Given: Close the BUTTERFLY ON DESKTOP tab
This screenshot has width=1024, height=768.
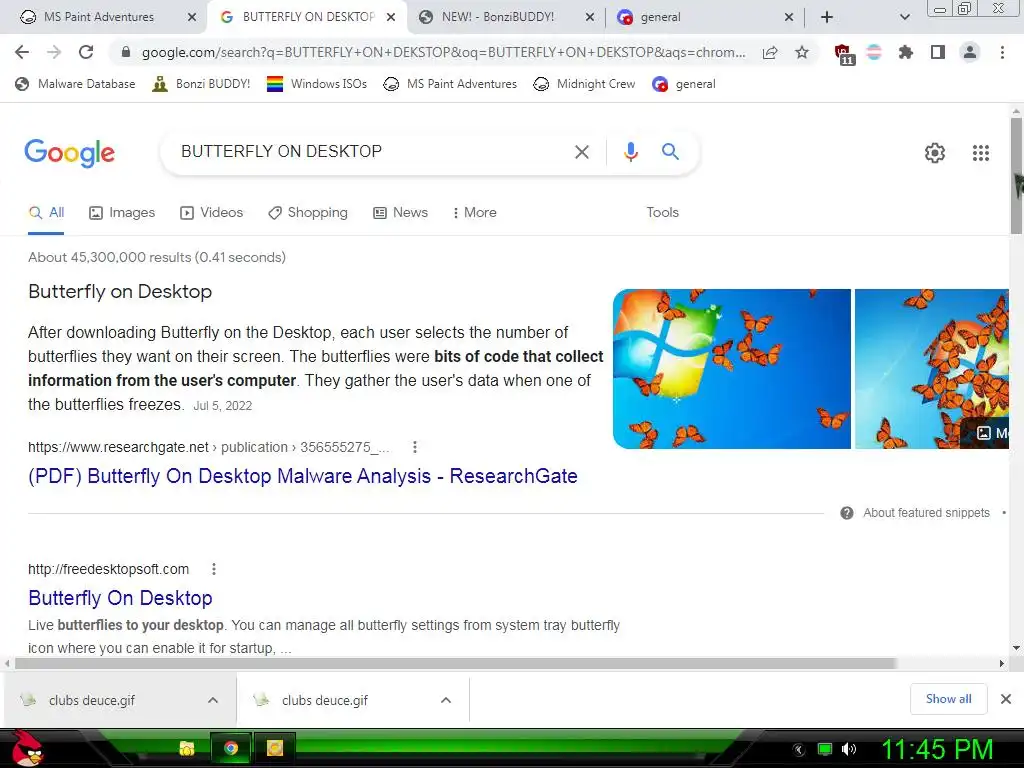Looking at the screenshot, I should coord(391,18).
